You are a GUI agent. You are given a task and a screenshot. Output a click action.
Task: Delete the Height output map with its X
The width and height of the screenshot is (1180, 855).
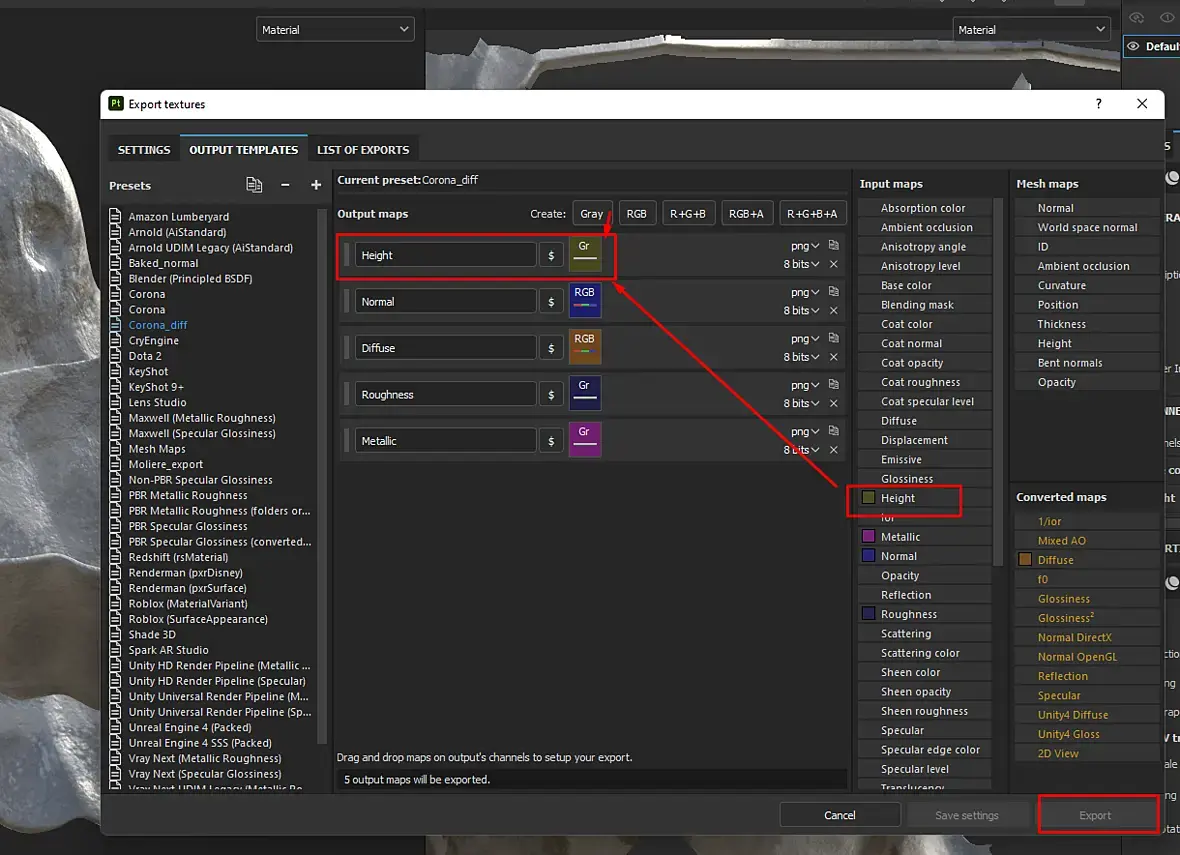833,264
